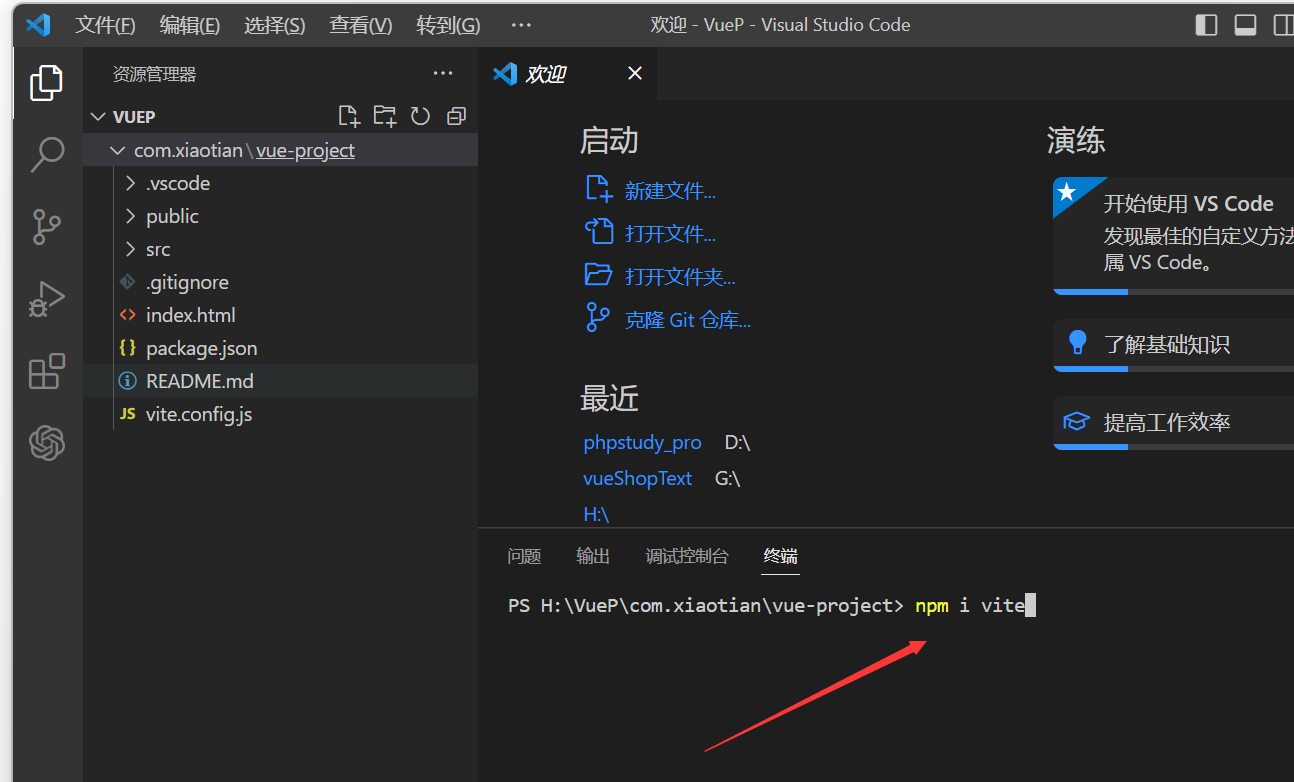Open the 了解基础知识 walkthrough card
The width and height of the screenshot is (1294, 782).
[1173, 345]
